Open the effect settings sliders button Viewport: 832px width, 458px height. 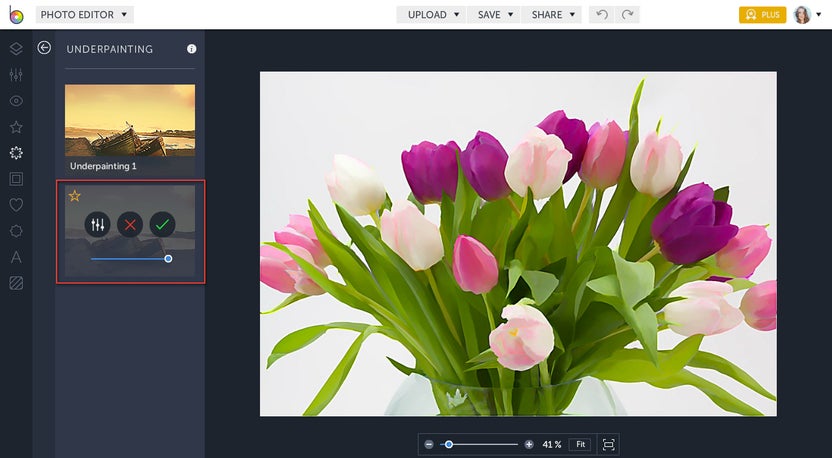click(98, 225)
